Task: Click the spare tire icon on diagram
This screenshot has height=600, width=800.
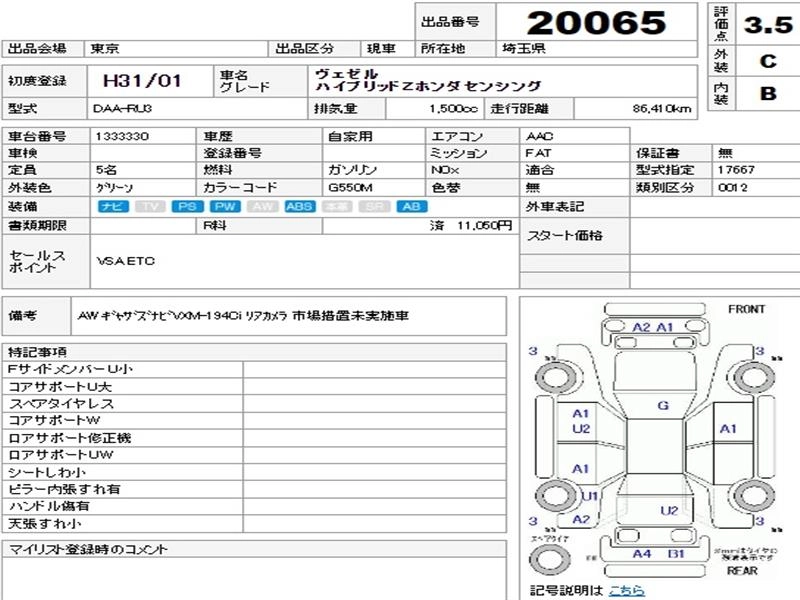Action: pyautogui.click(x=550, y=559)
